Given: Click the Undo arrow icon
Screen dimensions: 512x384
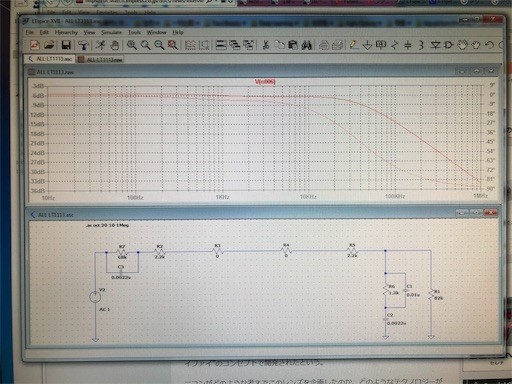Looking at the screenshot, I should pos(489,45).
